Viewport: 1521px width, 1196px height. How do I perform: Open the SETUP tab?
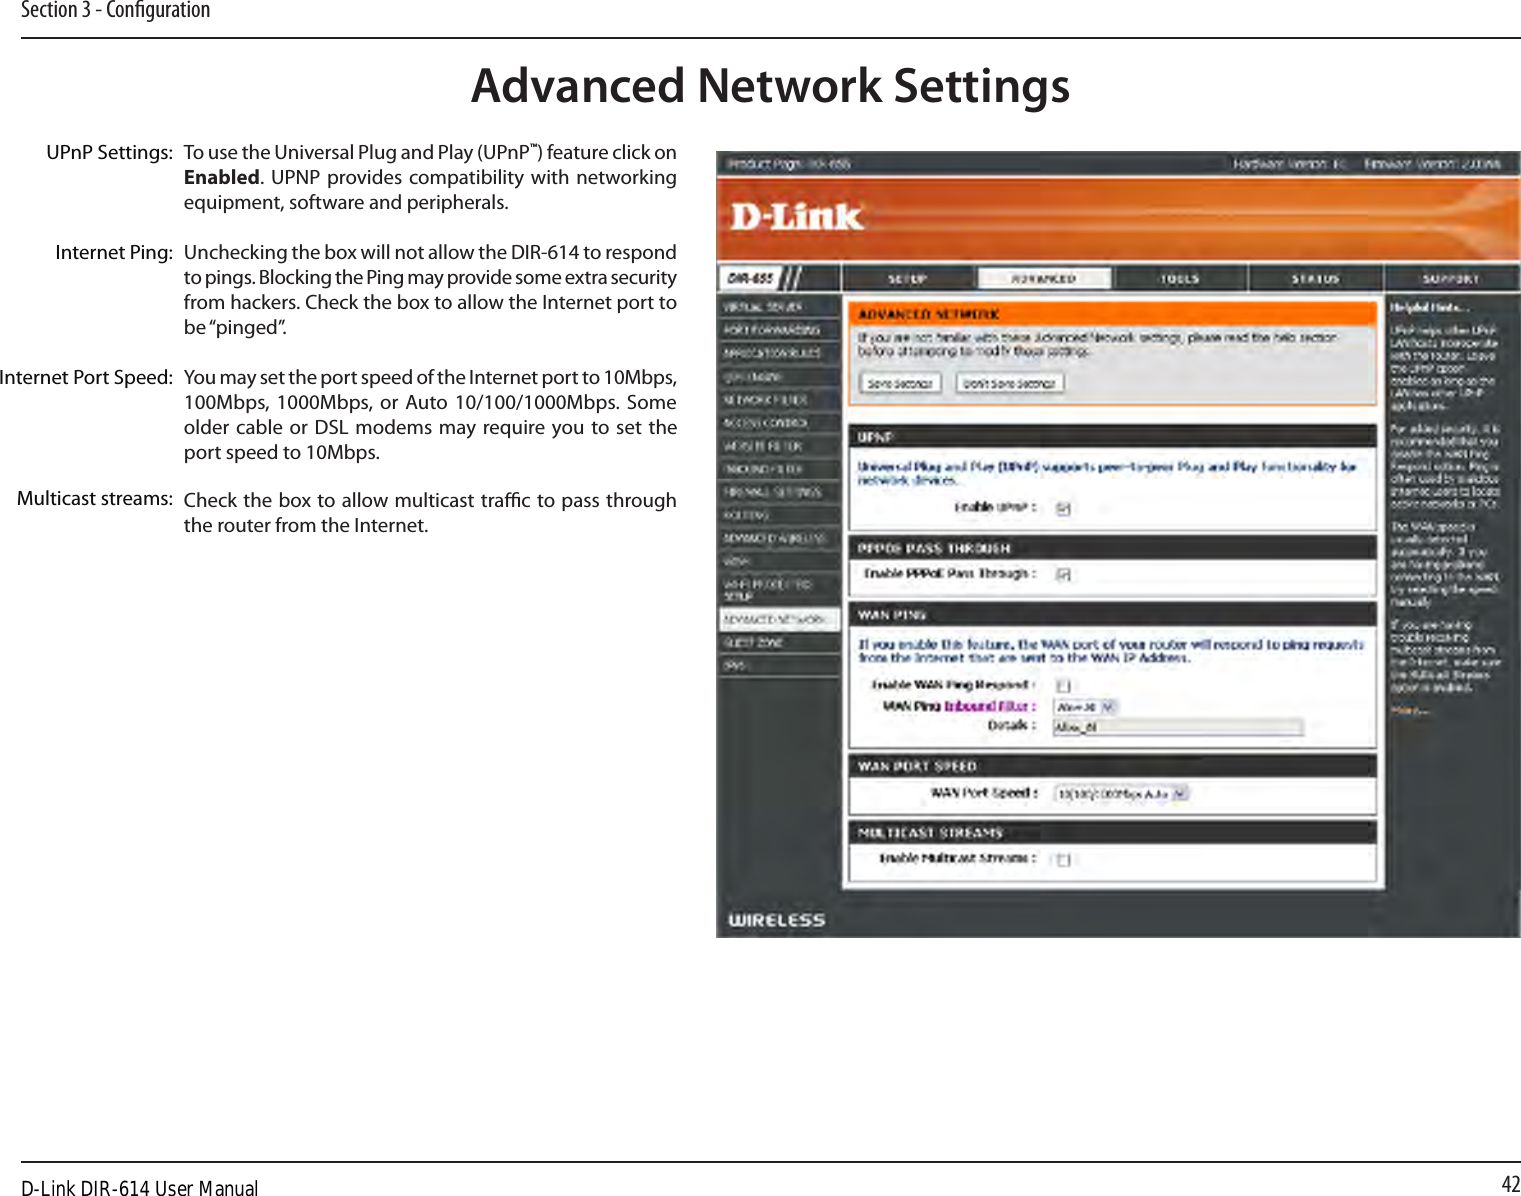pyautogui.click(x=907, y=279)
